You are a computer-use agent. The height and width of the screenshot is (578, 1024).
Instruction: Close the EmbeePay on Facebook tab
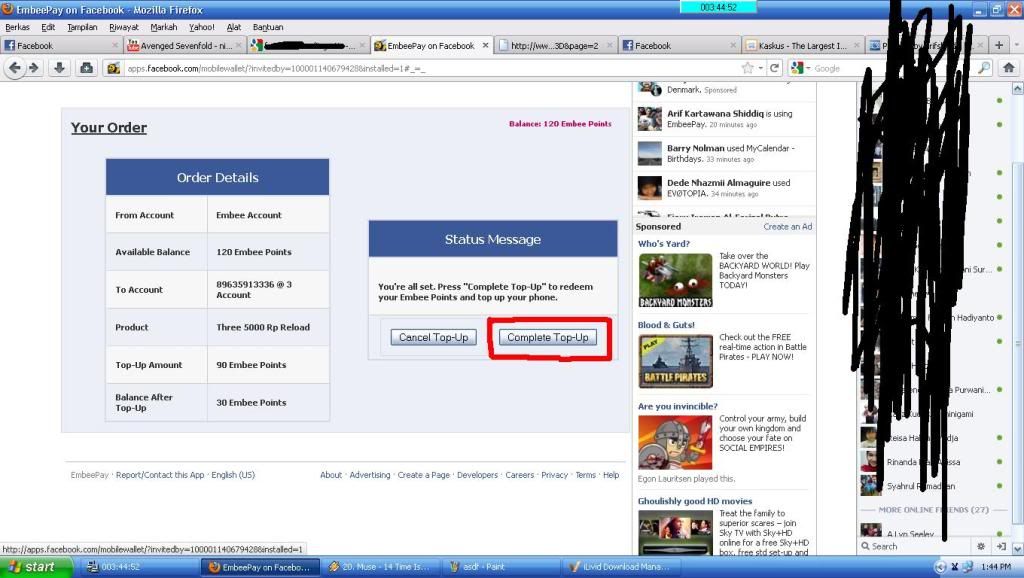485,45
